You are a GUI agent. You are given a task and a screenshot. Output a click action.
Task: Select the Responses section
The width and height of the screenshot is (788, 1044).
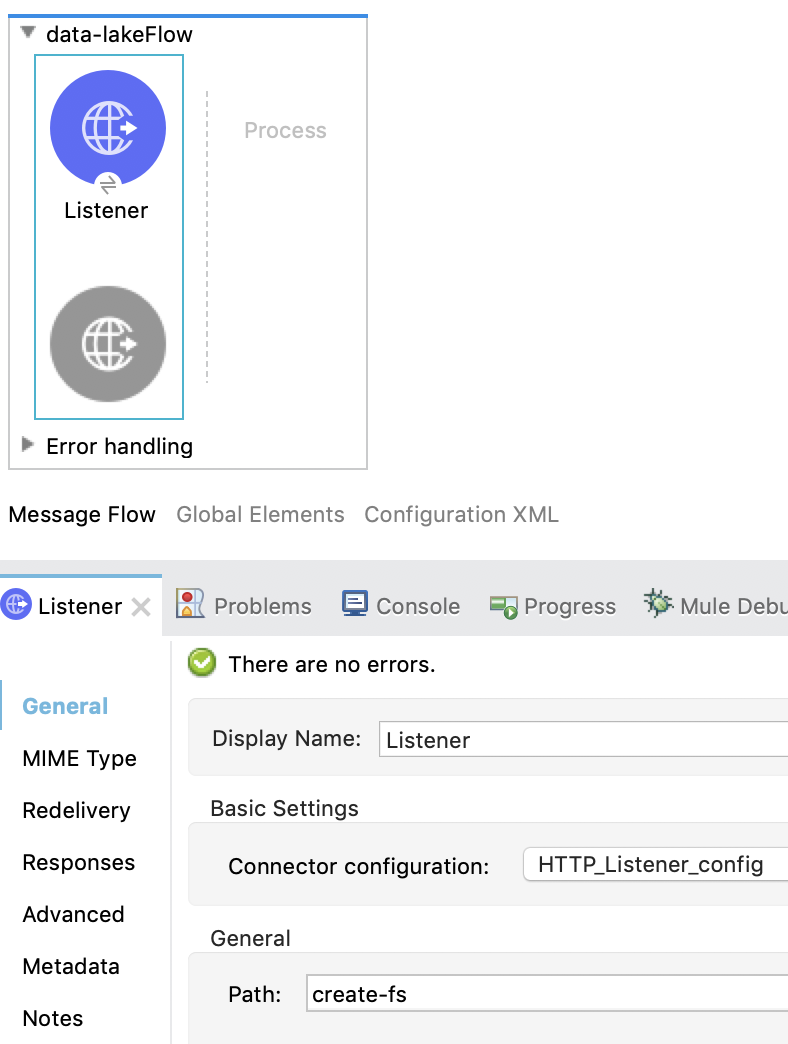78,863
